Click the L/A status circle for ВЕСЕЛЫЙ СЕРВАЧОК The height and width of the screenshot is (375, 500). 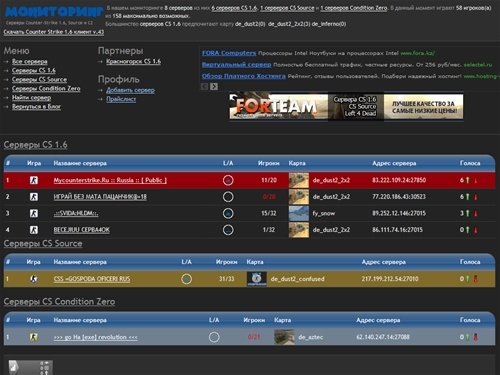click(x=228, y=230)
